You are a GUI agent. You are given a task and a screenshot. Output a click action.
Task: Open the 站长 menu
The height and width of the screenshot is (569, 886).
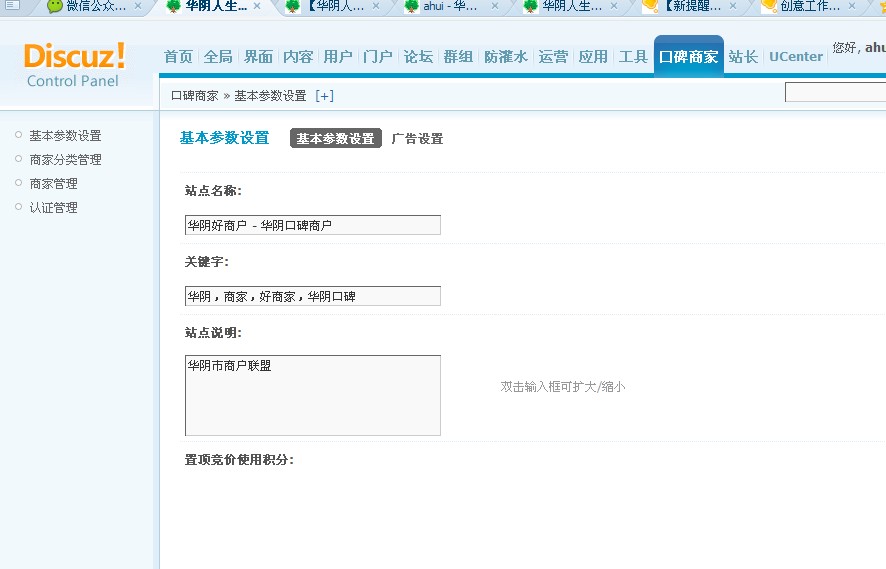coord(743,57)
